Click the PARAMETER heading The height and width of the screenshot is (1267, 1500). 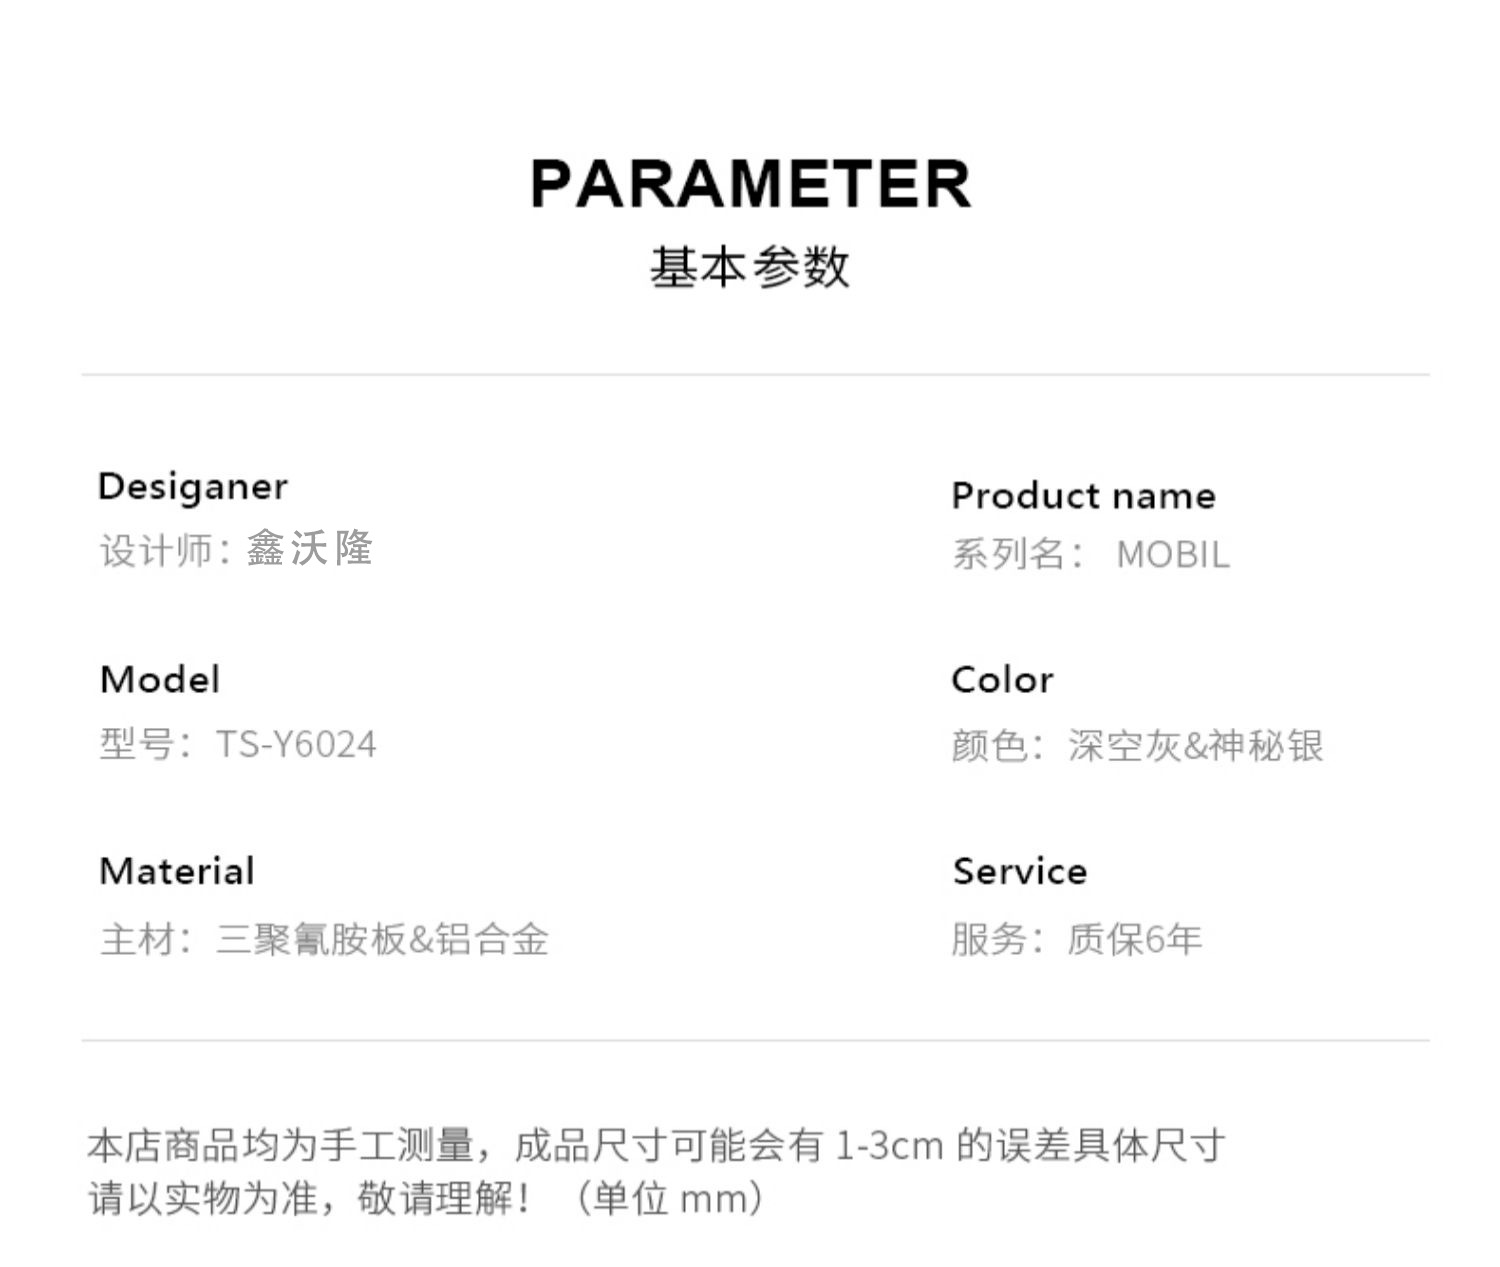(x=750, y=184)
